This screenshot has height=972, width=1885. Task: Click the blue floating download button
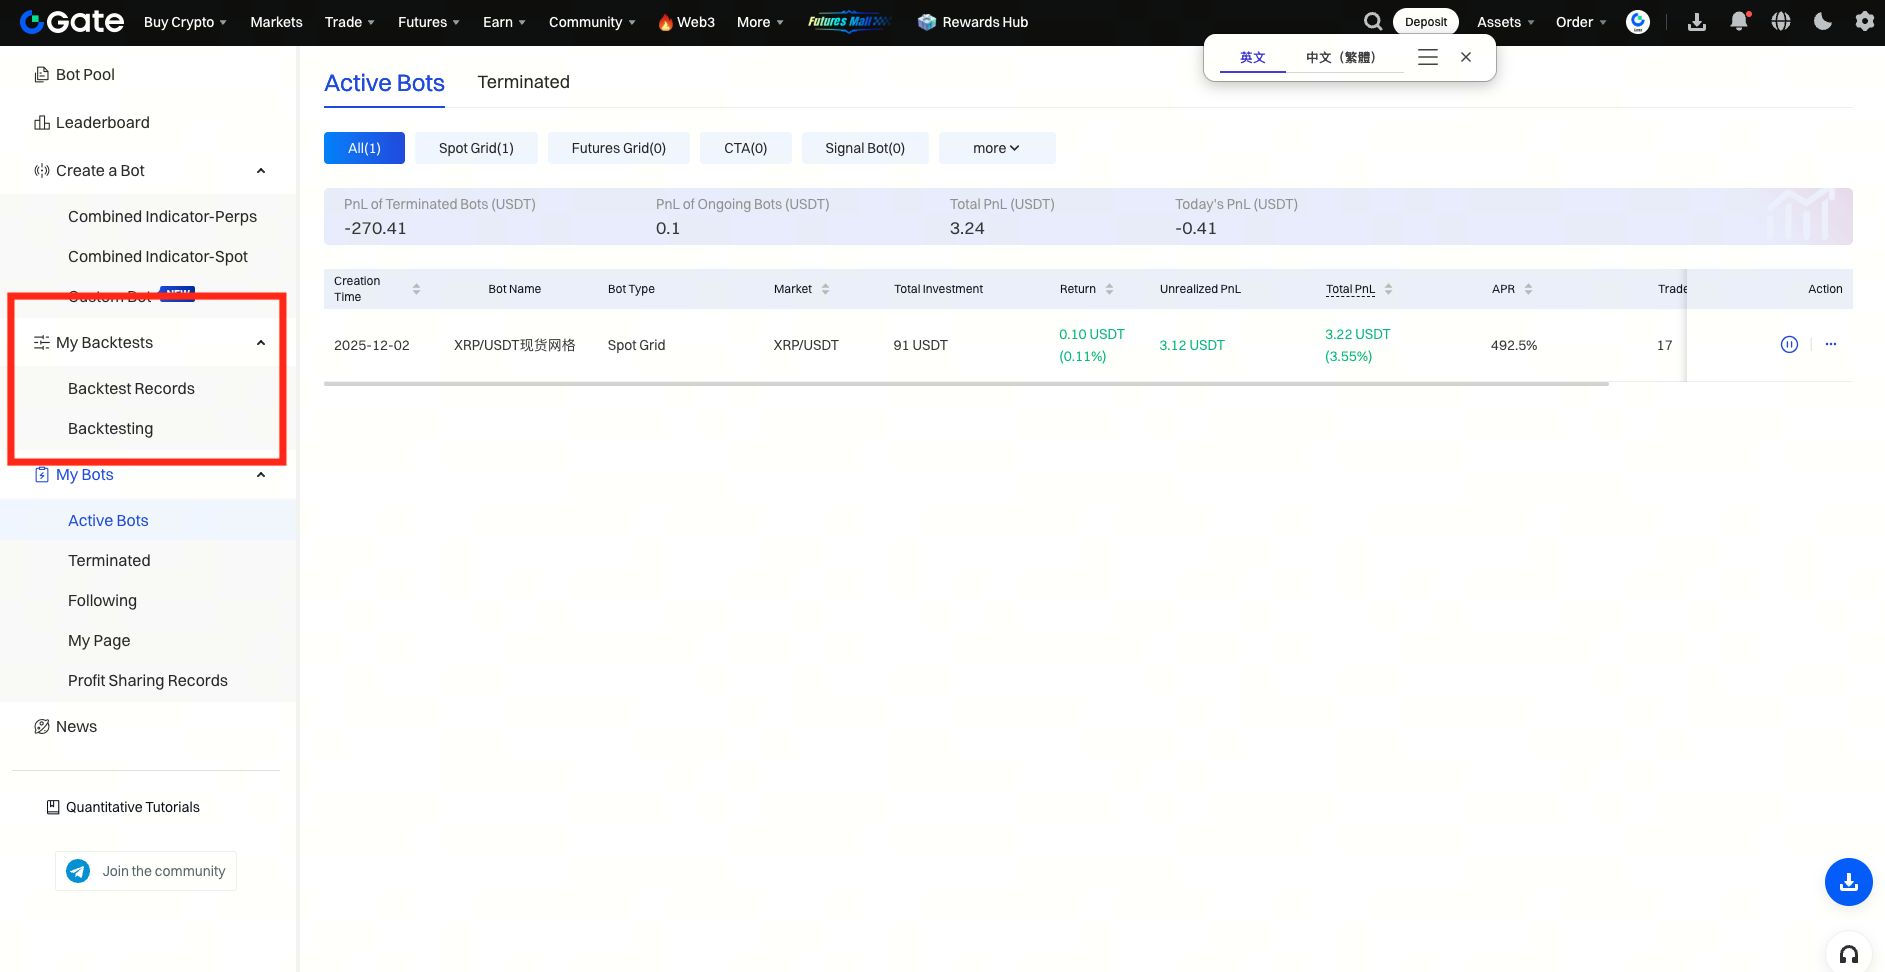tap(1848, 882)
